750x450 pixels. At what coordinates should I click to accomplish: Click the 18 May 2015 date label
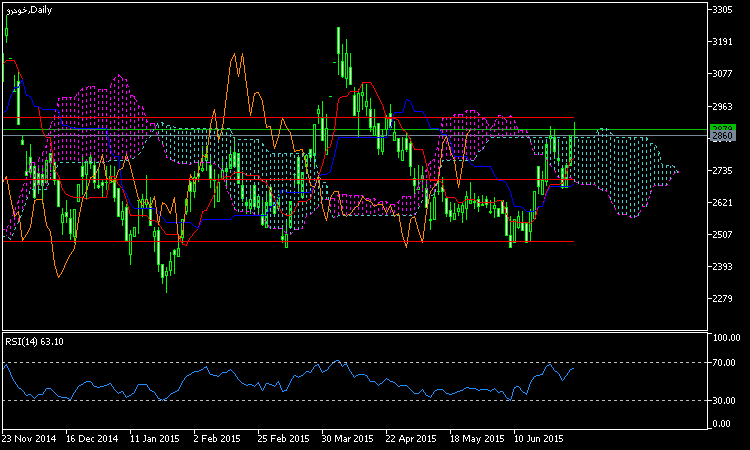coord(477,439)
